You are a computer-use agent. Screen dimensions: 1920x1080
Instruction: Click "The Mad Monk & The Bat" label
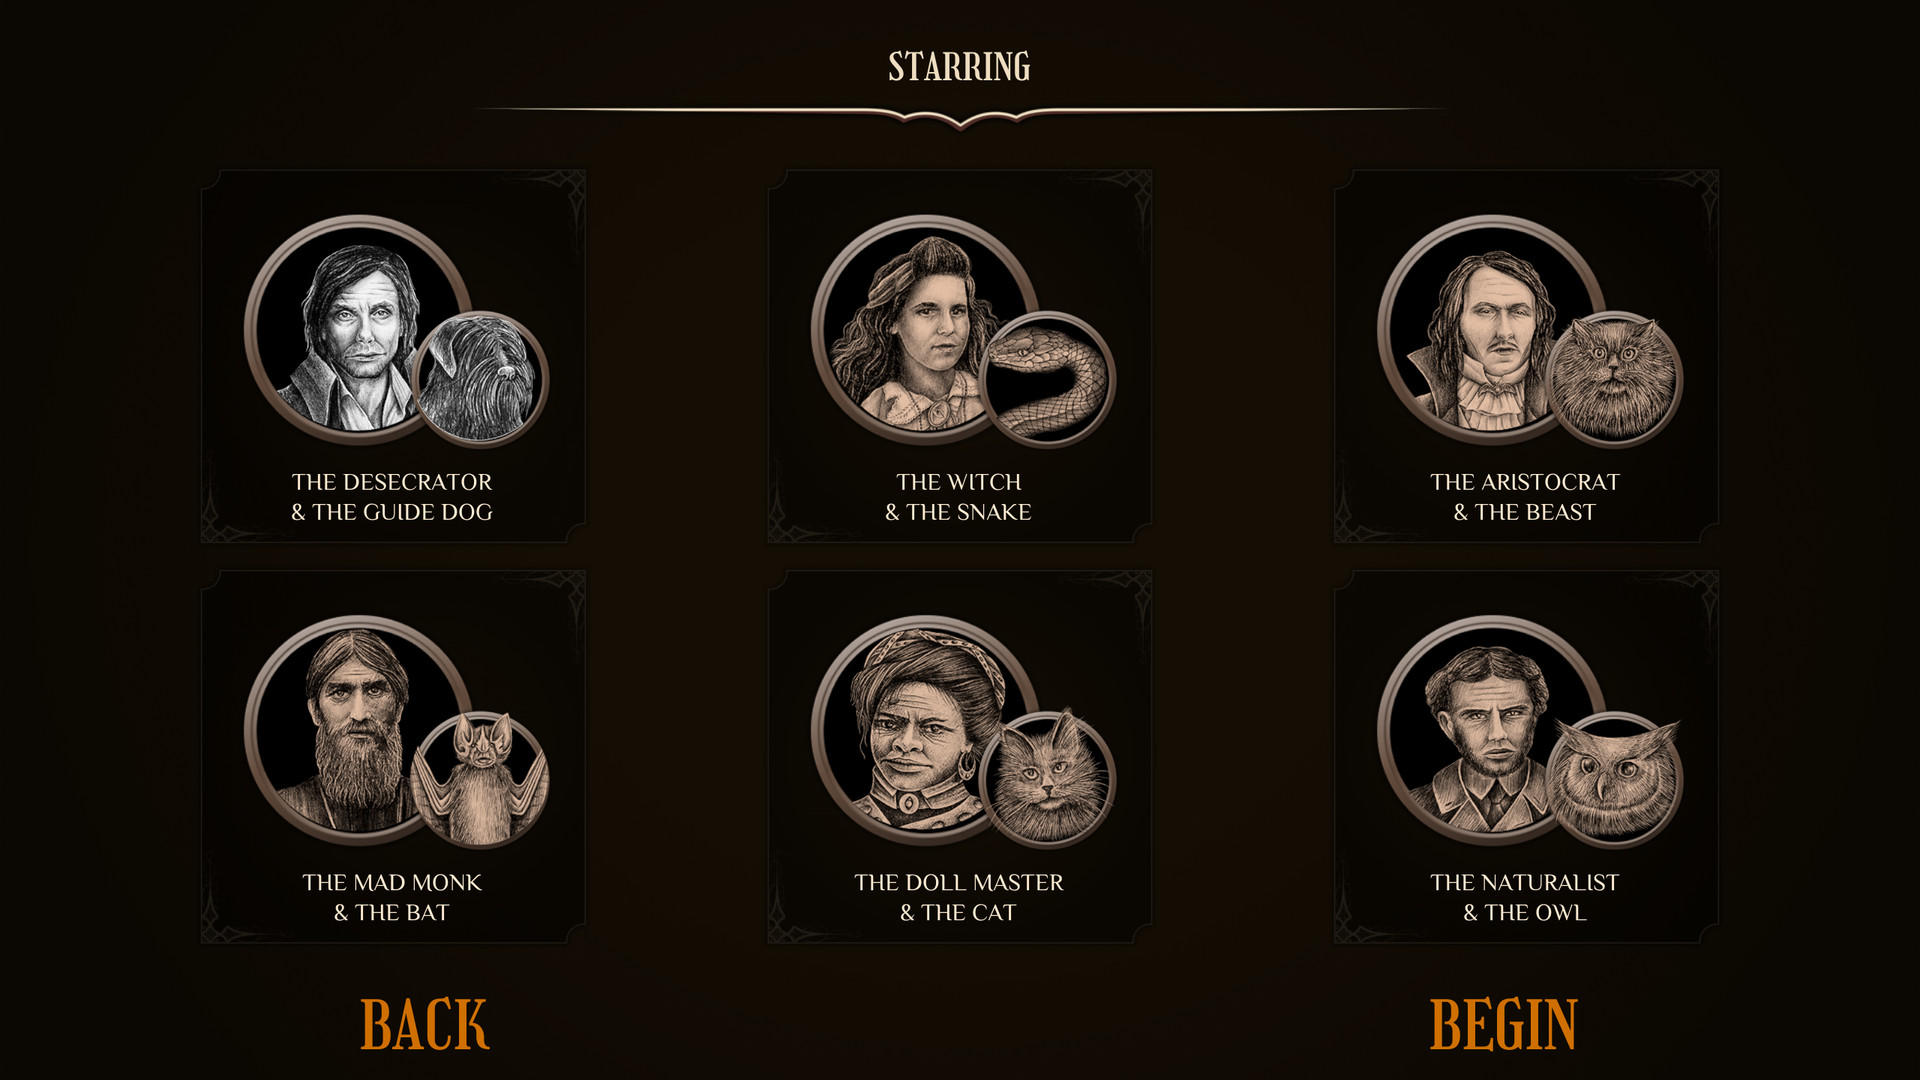tap(392, 897)
